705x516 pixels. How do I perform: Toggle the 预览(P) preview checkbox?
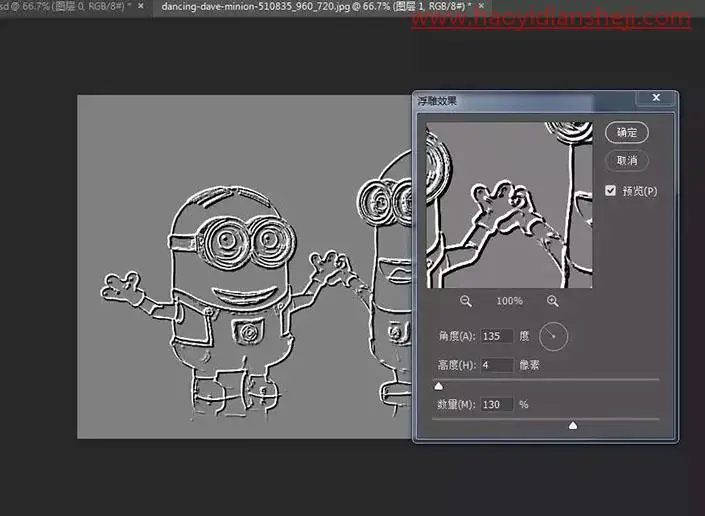tap(610, 191)
